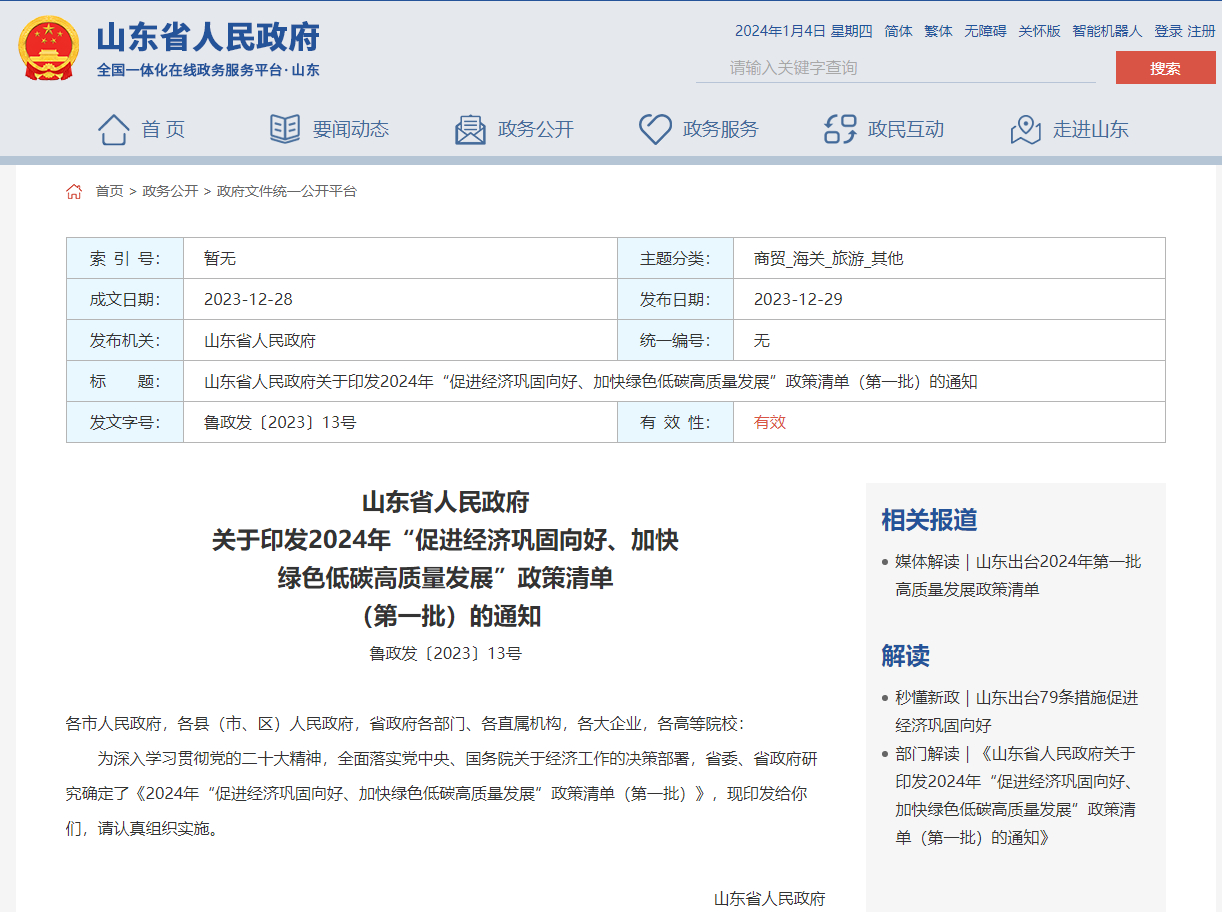Click the red breadcrumb home icon
1222x912 pixels.
(x=74, y=191)
